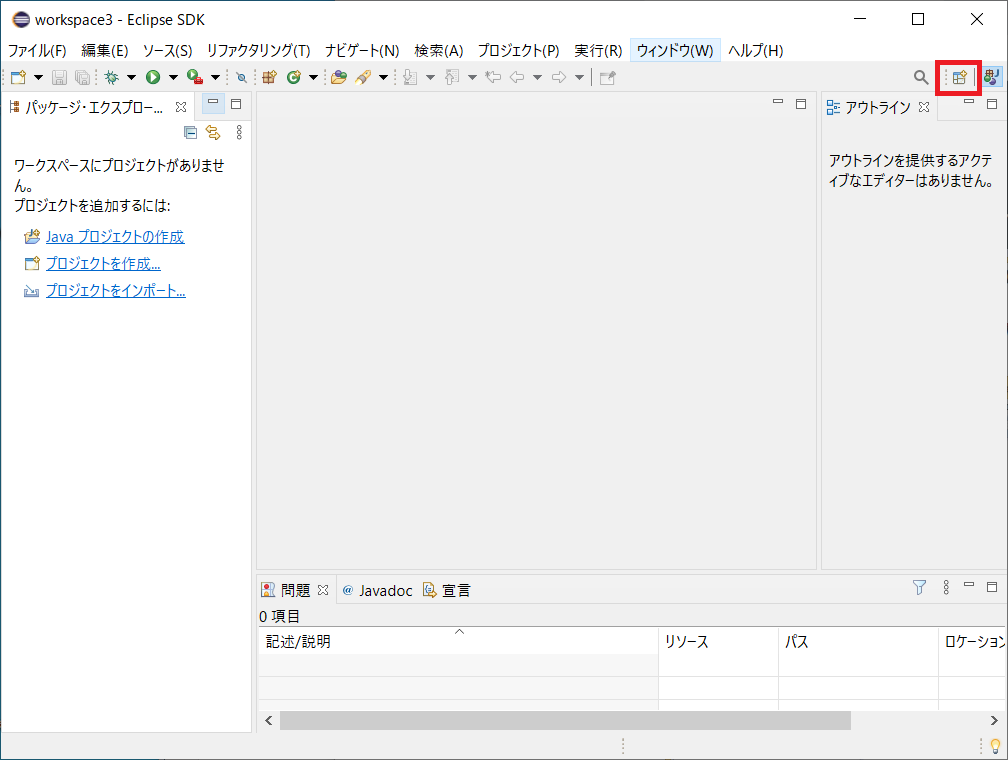
Task: Close the Package Explorer view tab
Action: point(181,107)
